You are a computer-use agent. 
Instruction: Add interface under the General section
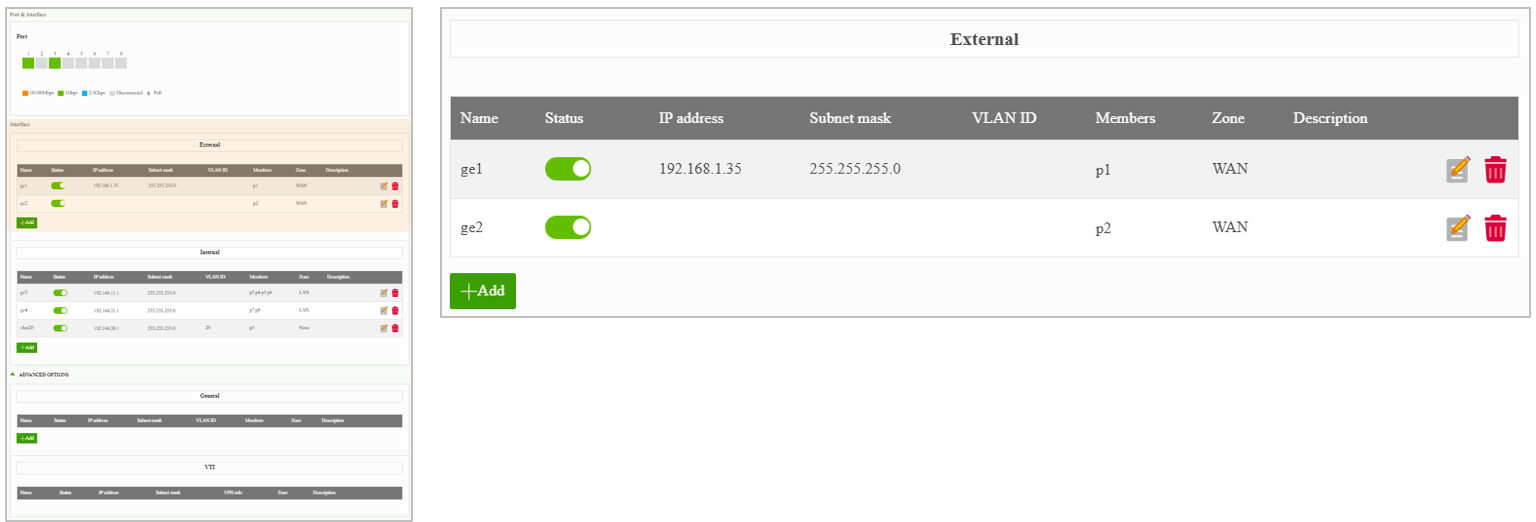pos(27,438)
